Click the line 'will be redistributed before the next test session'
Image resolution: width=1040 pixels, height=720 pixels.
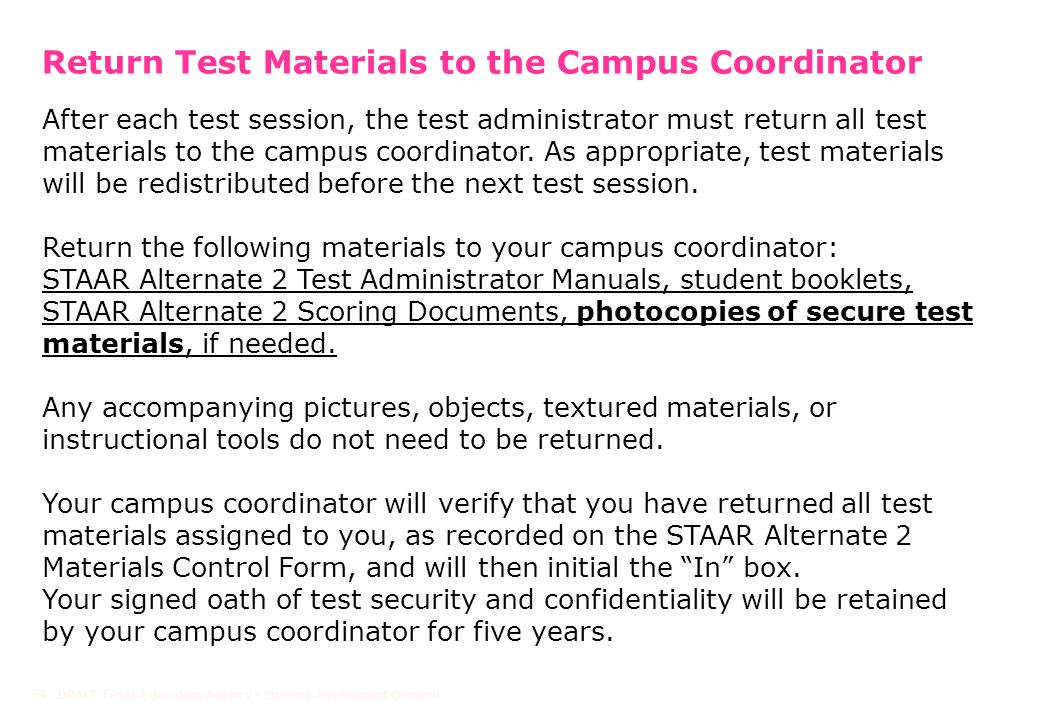(370, 184)
